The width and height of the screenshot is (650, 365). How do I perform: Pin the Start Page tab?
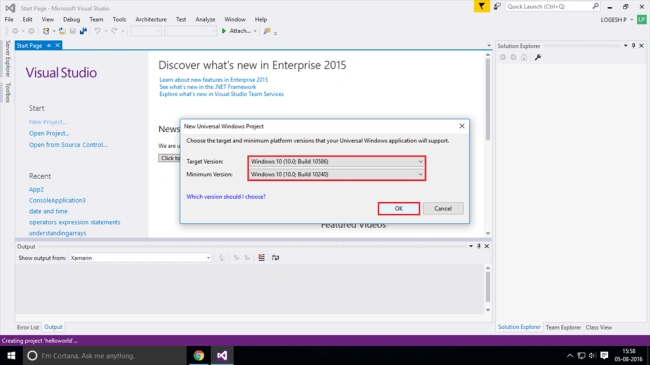[x=49, y=45]
